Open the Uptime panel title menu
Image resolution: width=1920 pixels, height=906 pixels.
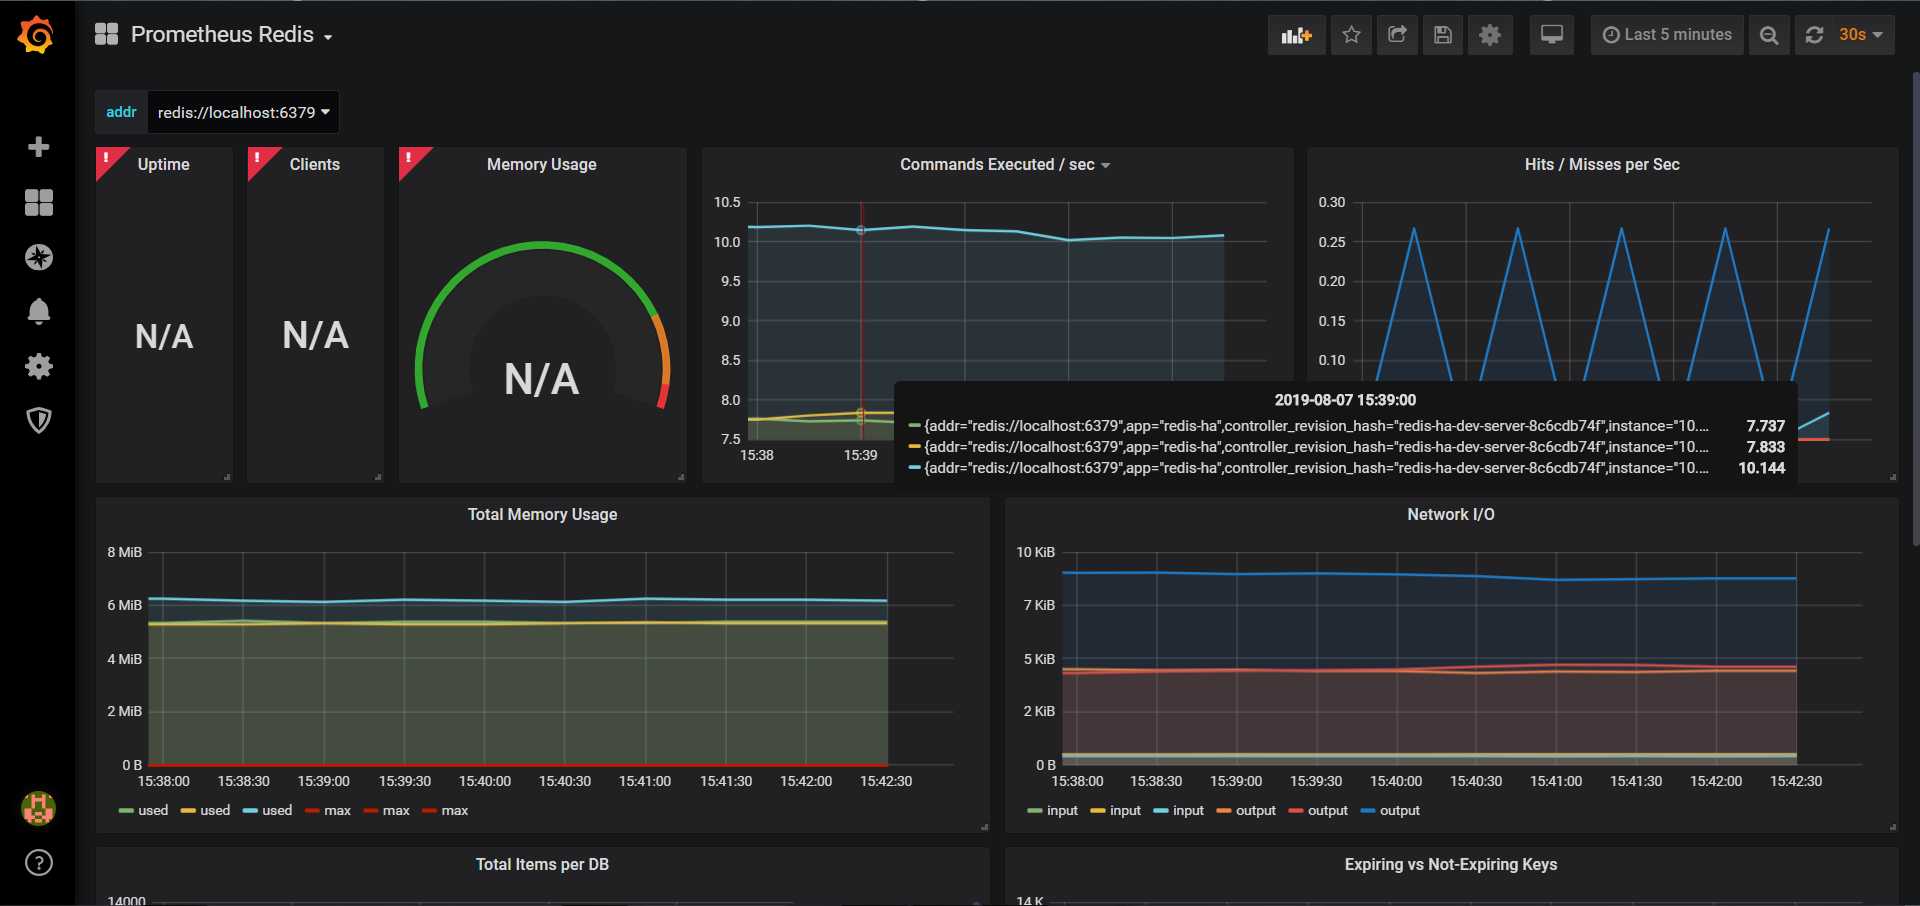pos(164,164)
